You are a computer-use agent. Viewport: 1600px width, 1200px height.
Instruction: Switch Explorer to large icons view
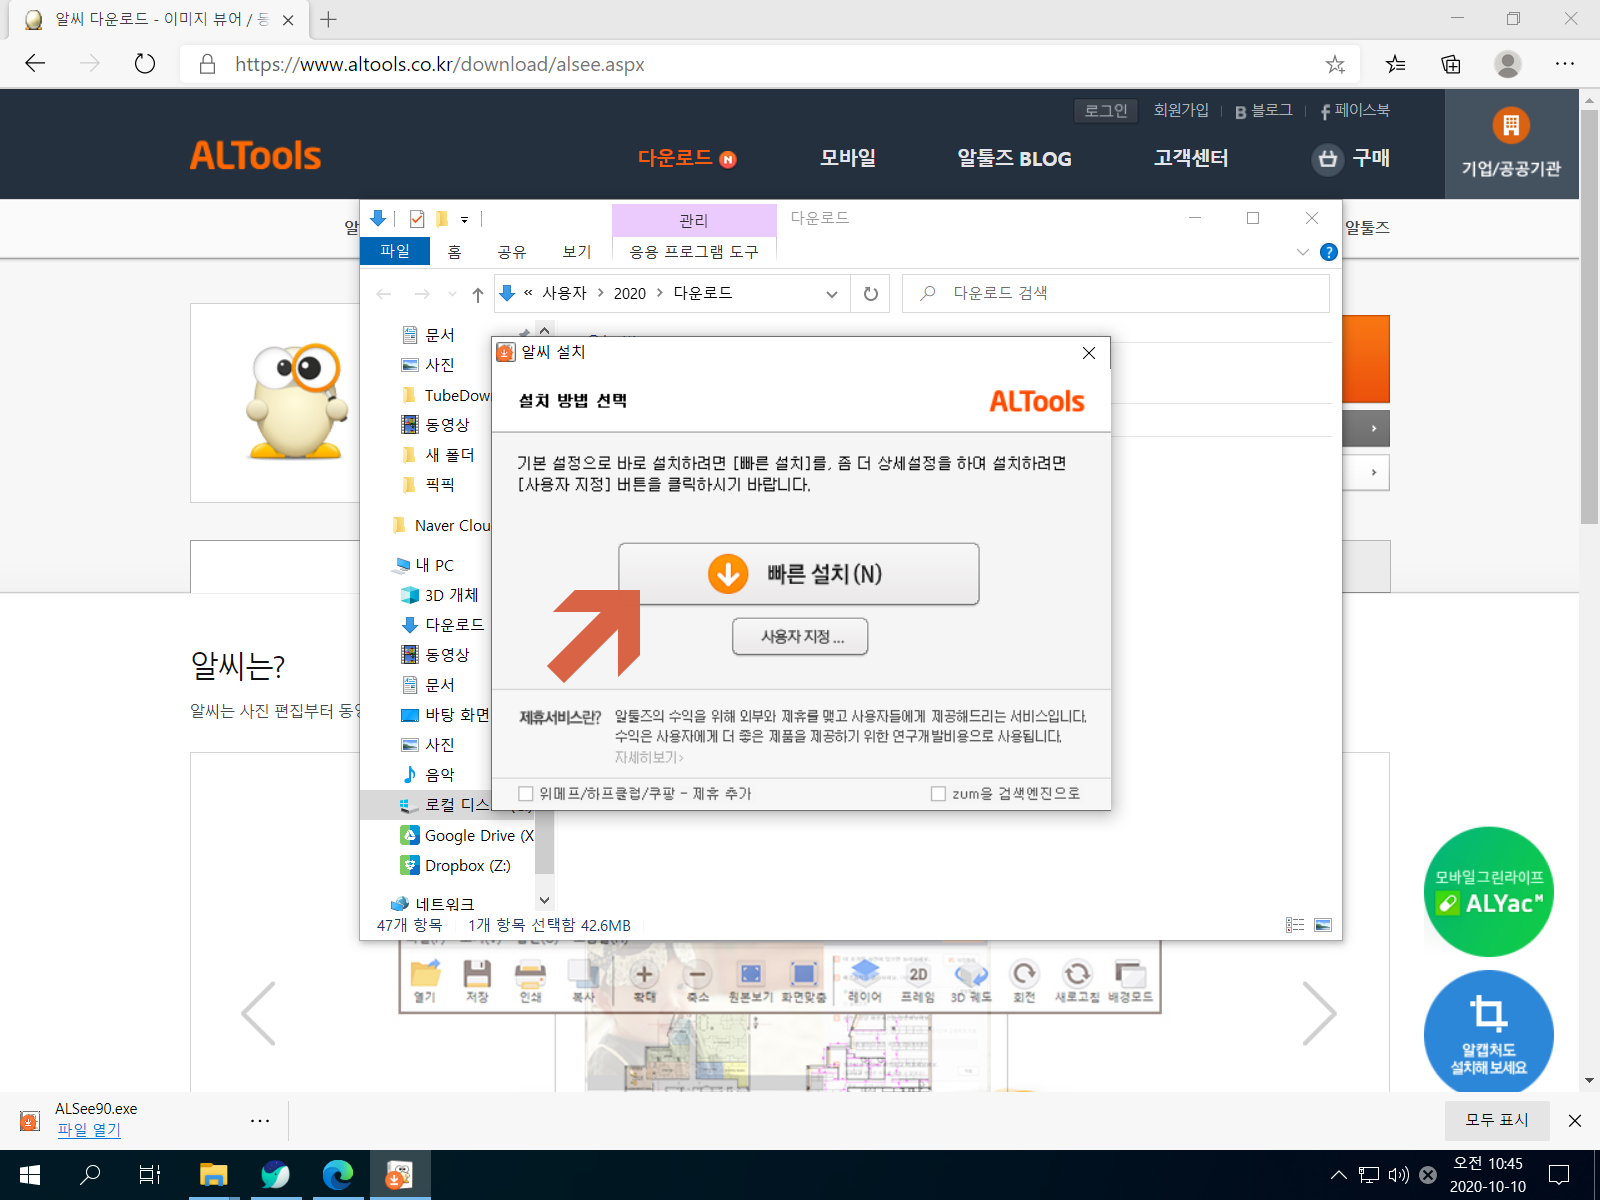click(1323, 925)
